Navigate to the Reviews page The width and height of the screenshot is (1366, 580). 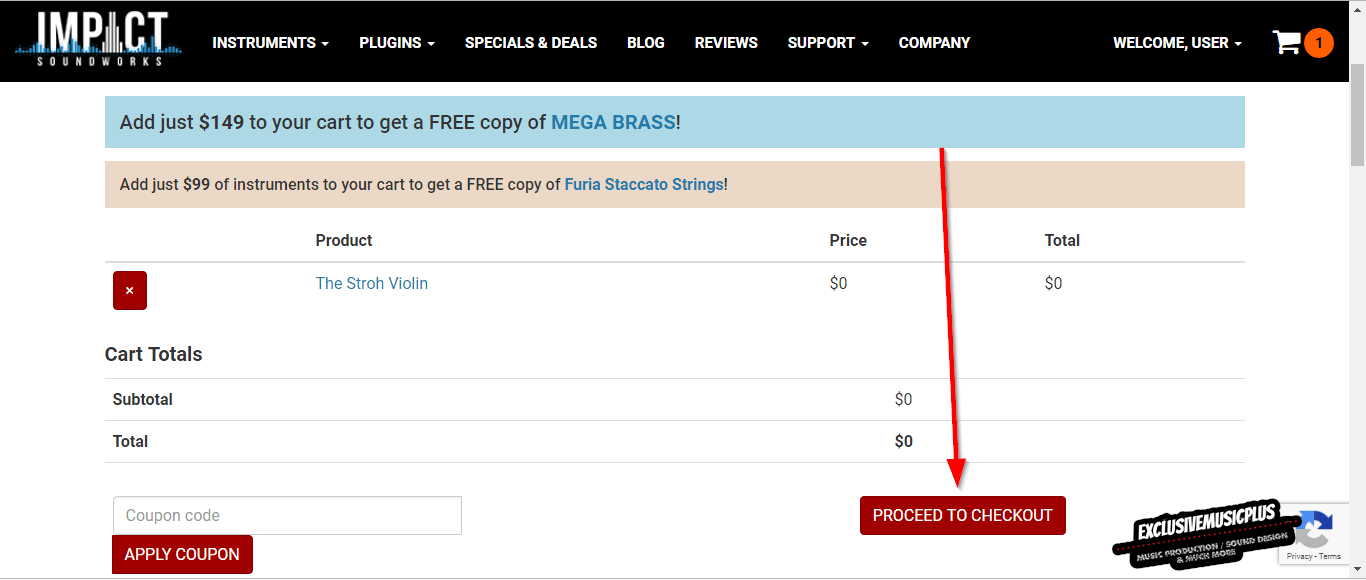click(726, 43)
